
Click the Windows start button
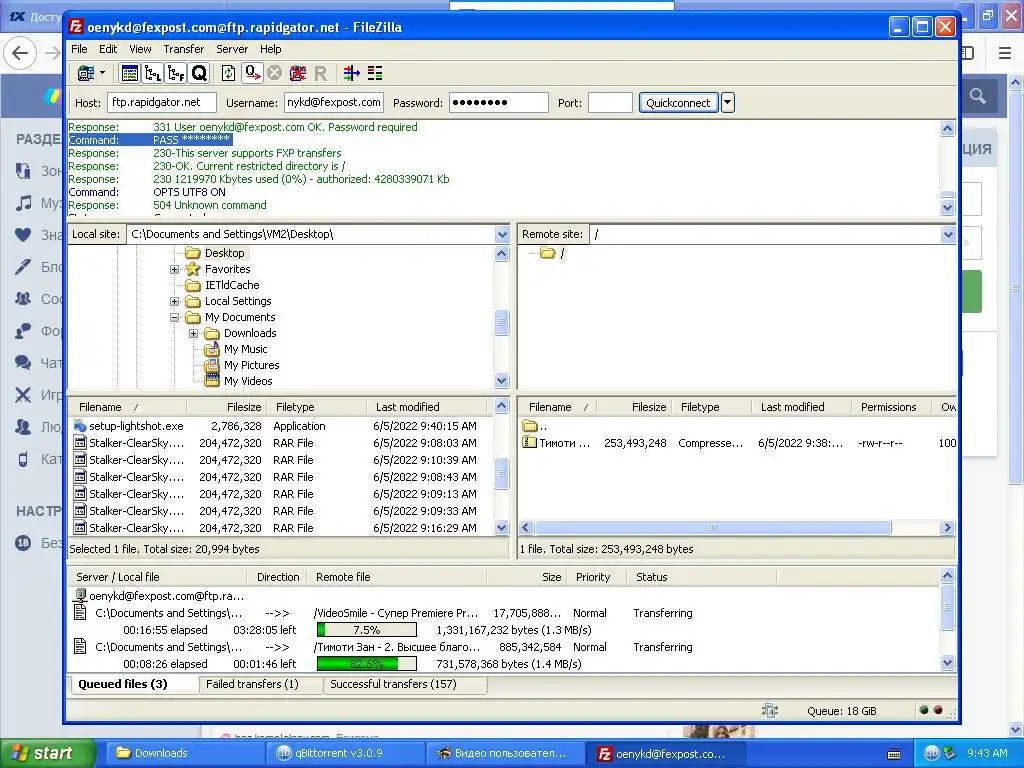pyautogui.click(x=47, y=754)
